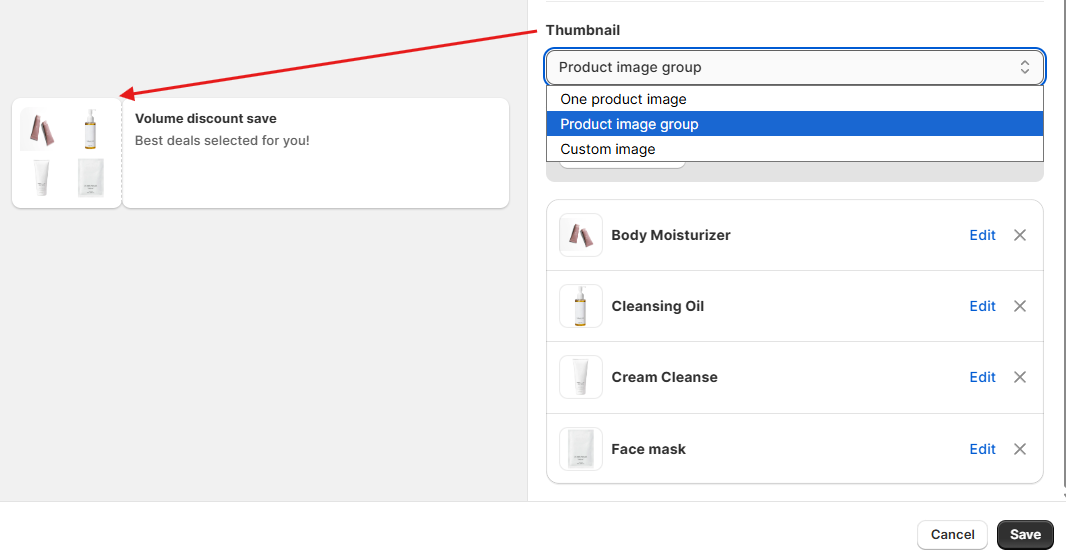
Task: Click the Cream Cleanse product image
Action: tap(581, 377)
